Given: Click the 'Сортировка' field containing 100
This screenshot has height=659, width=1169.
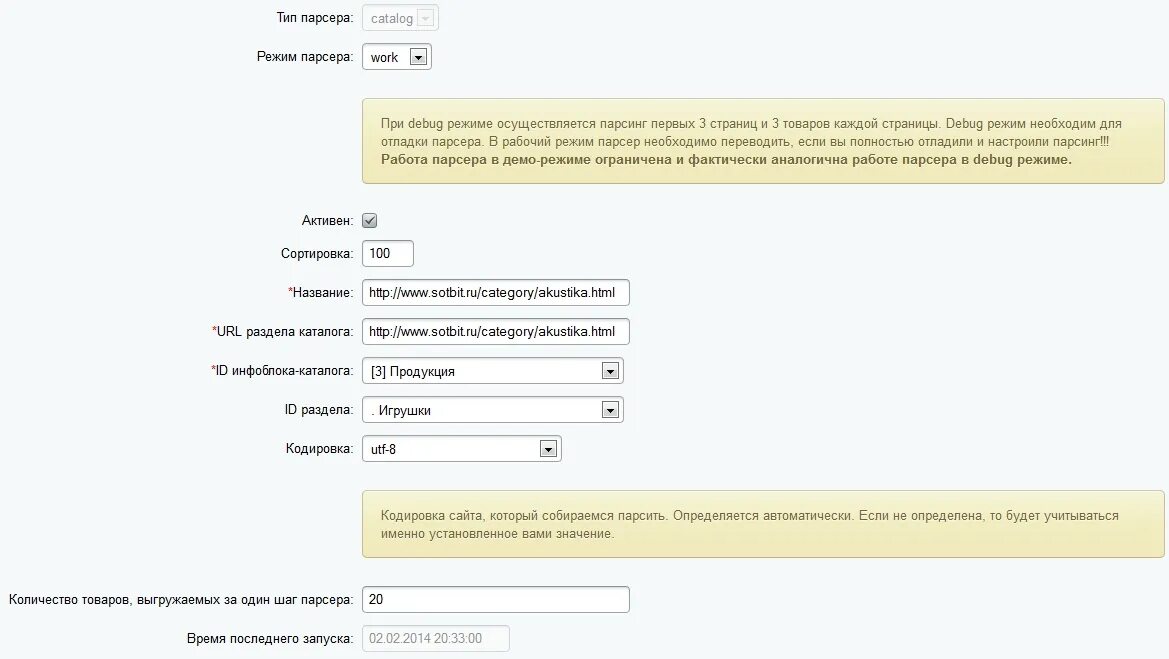Looking at the screenshot, I should click(388, 254).
